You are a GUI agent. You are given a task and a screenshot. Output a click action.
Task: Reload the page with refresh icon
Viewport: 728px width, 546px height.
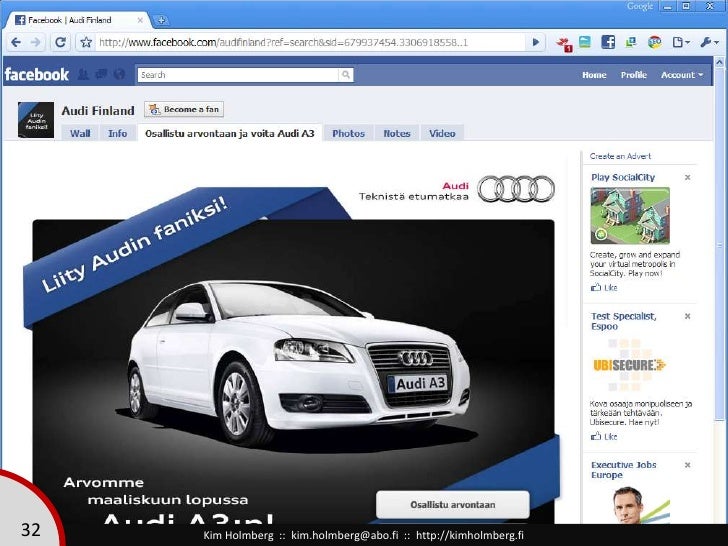coord(60,42)
